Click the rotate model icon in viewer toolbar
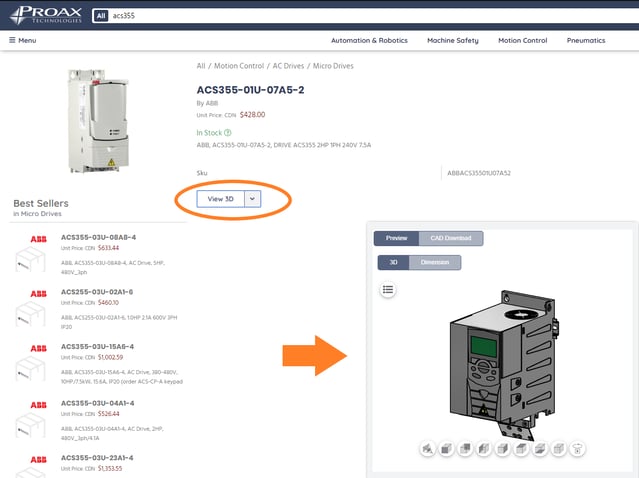 (x=577, y=449)
